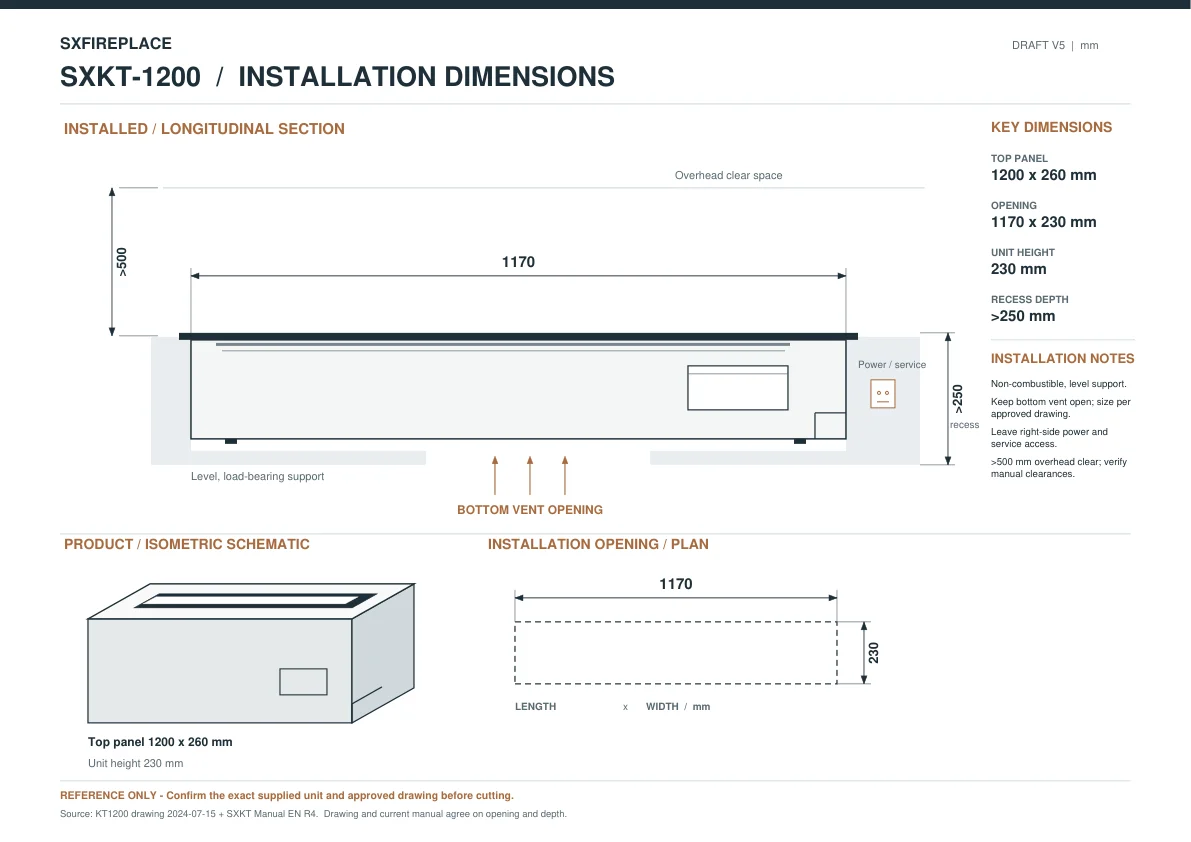This screenshot has height=842, width=1191.
Task: Click the left bottom vent arrow
Action: coord(495,475)
